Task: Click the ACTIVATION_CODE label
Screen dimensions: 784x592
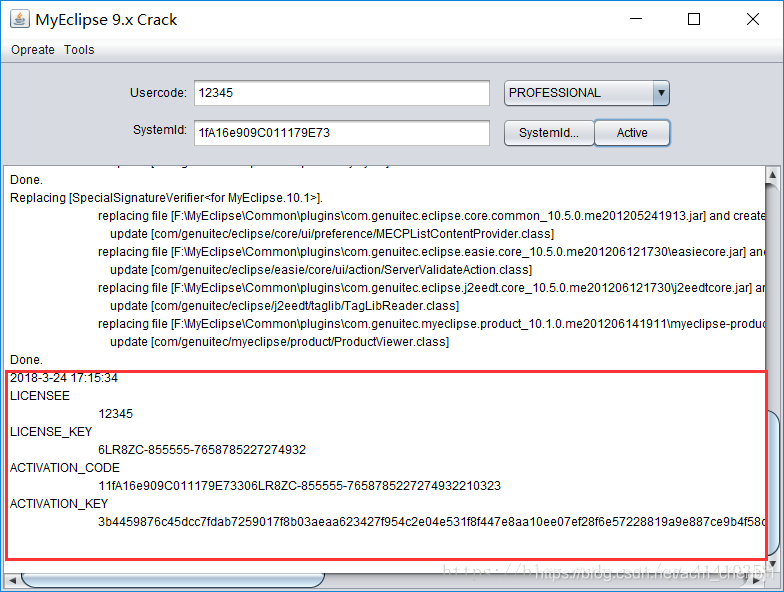Action: 65,468
